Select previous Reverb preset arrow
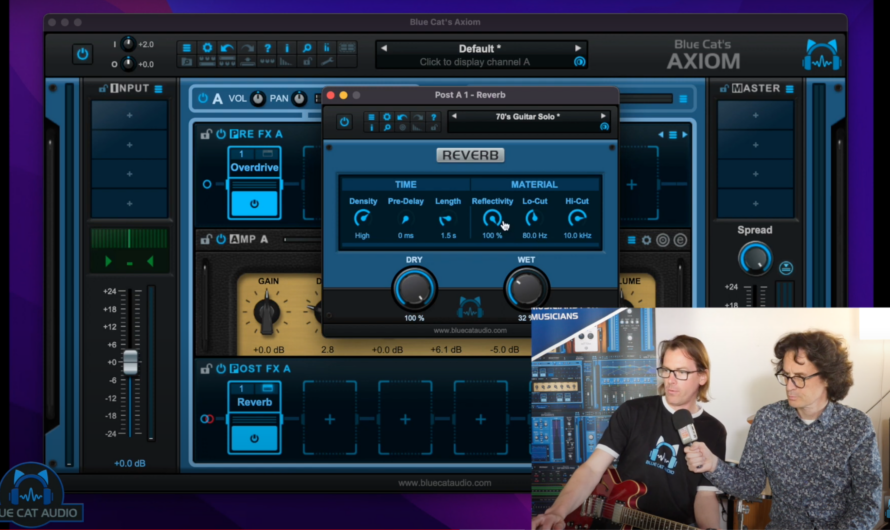The width and height of the screenshot is (890, 530). [454, 116]
